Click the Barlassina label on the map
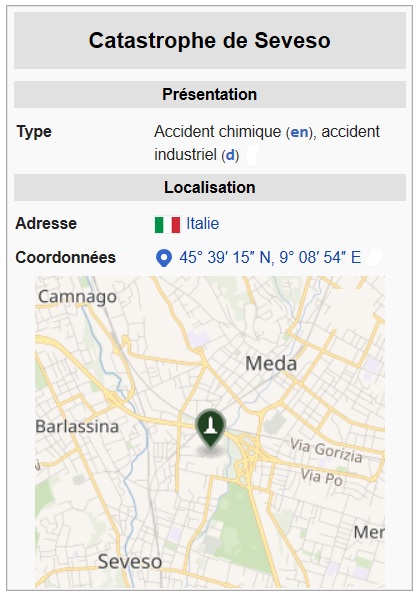The image size is (419, 595). point(77,427)
